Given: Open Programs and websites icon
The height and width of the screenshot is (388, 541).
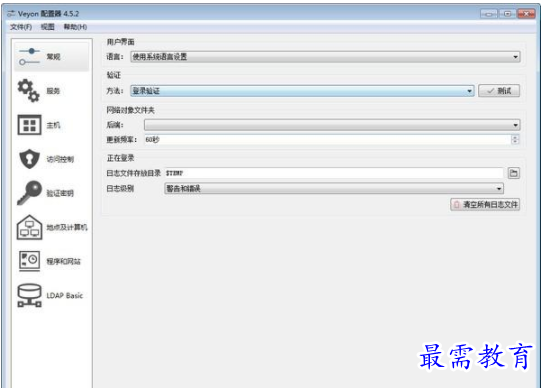Looking at the screenshot, I should [x=29, y=261].
